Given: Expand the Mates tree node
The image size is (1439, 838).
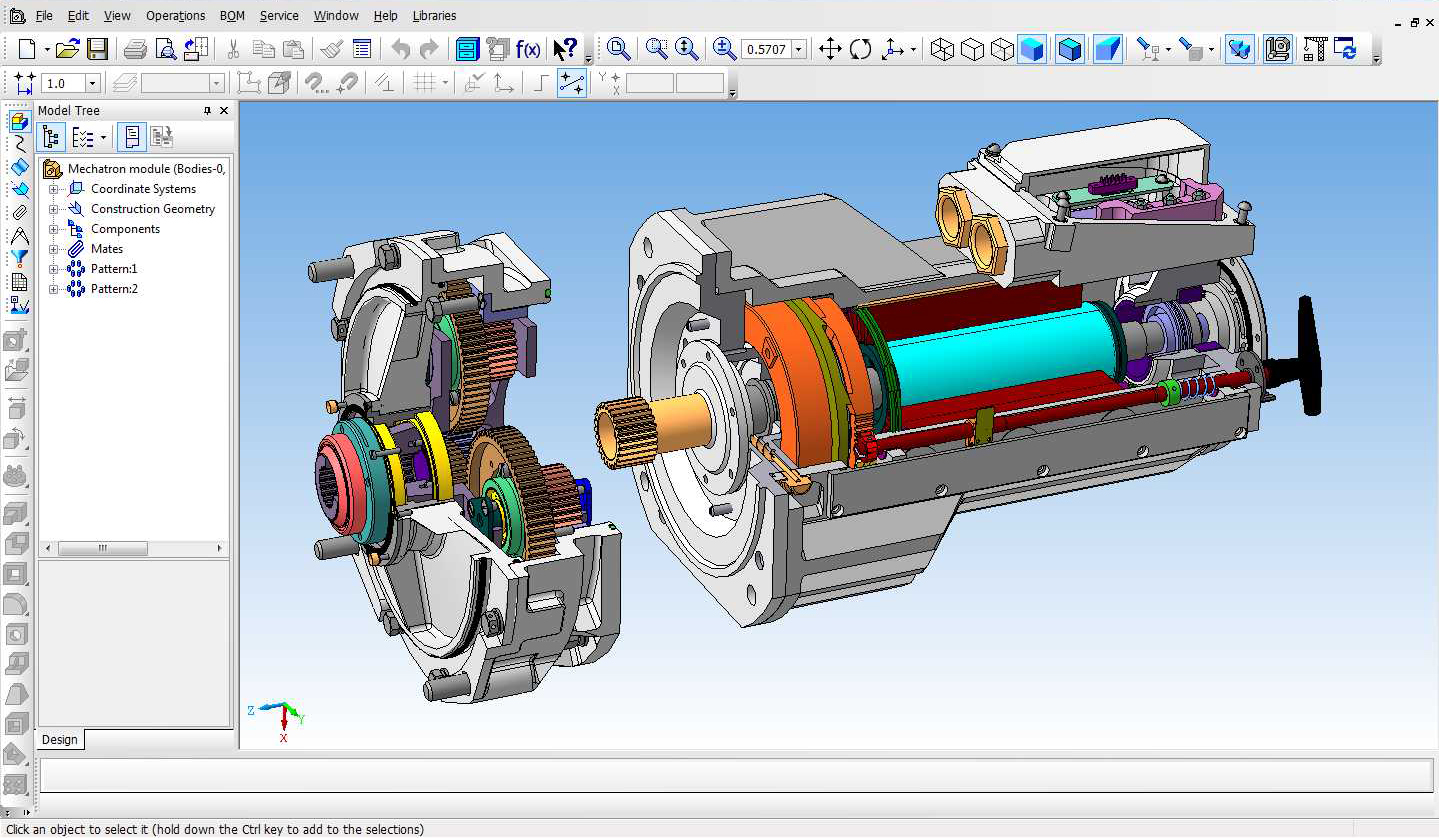Looking at the screenshot, I should tap(54, 249).
